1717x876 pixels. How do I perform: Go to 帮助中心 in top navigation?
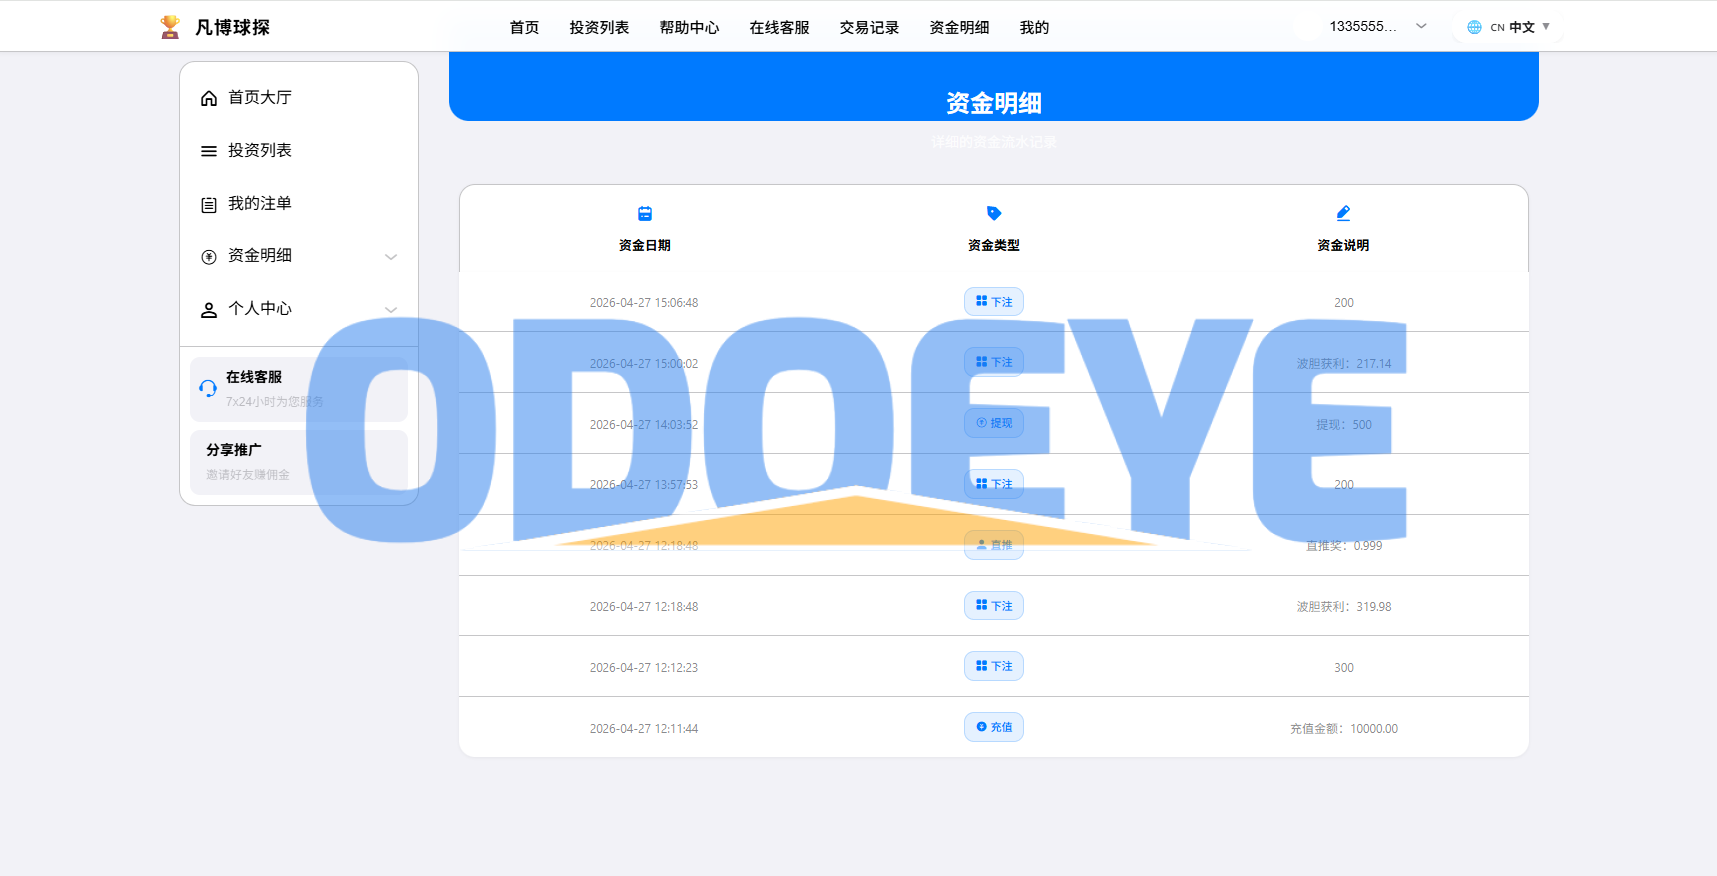pyautogui.click(x=689, y=27)
